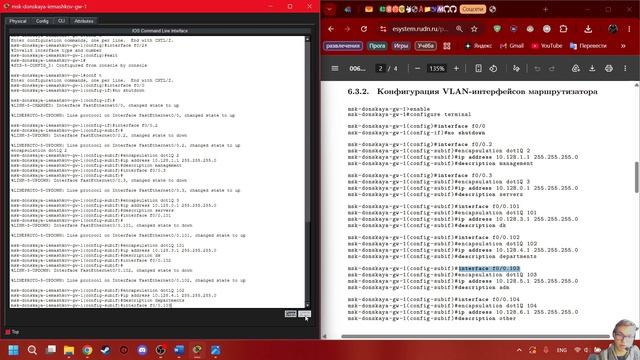Open the YouTube bookmark
The image size is (640, 360).
[547, 46]
